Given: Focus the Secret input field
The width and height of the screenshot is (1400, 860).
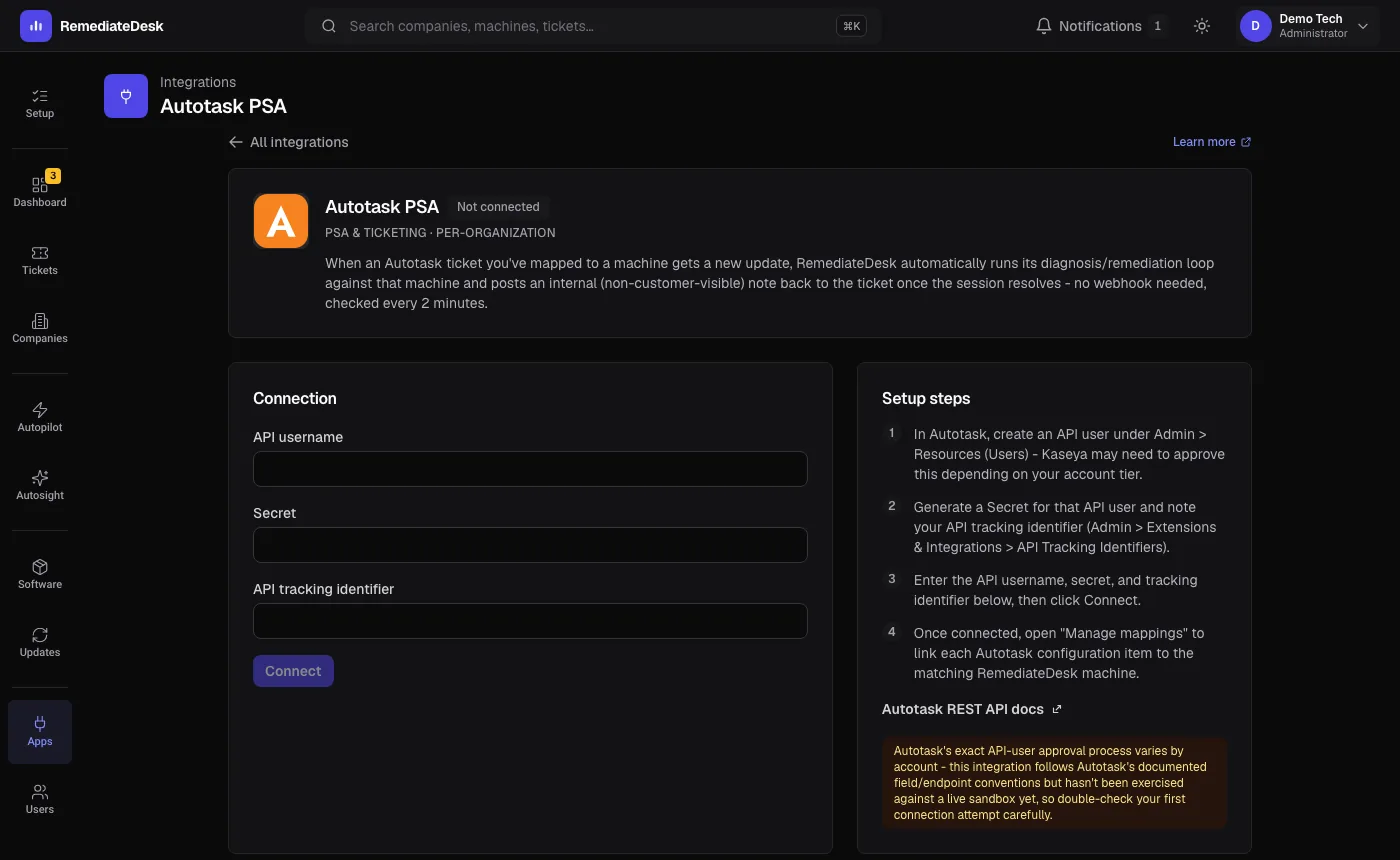Looking at the screenshot, I should 530,545.
